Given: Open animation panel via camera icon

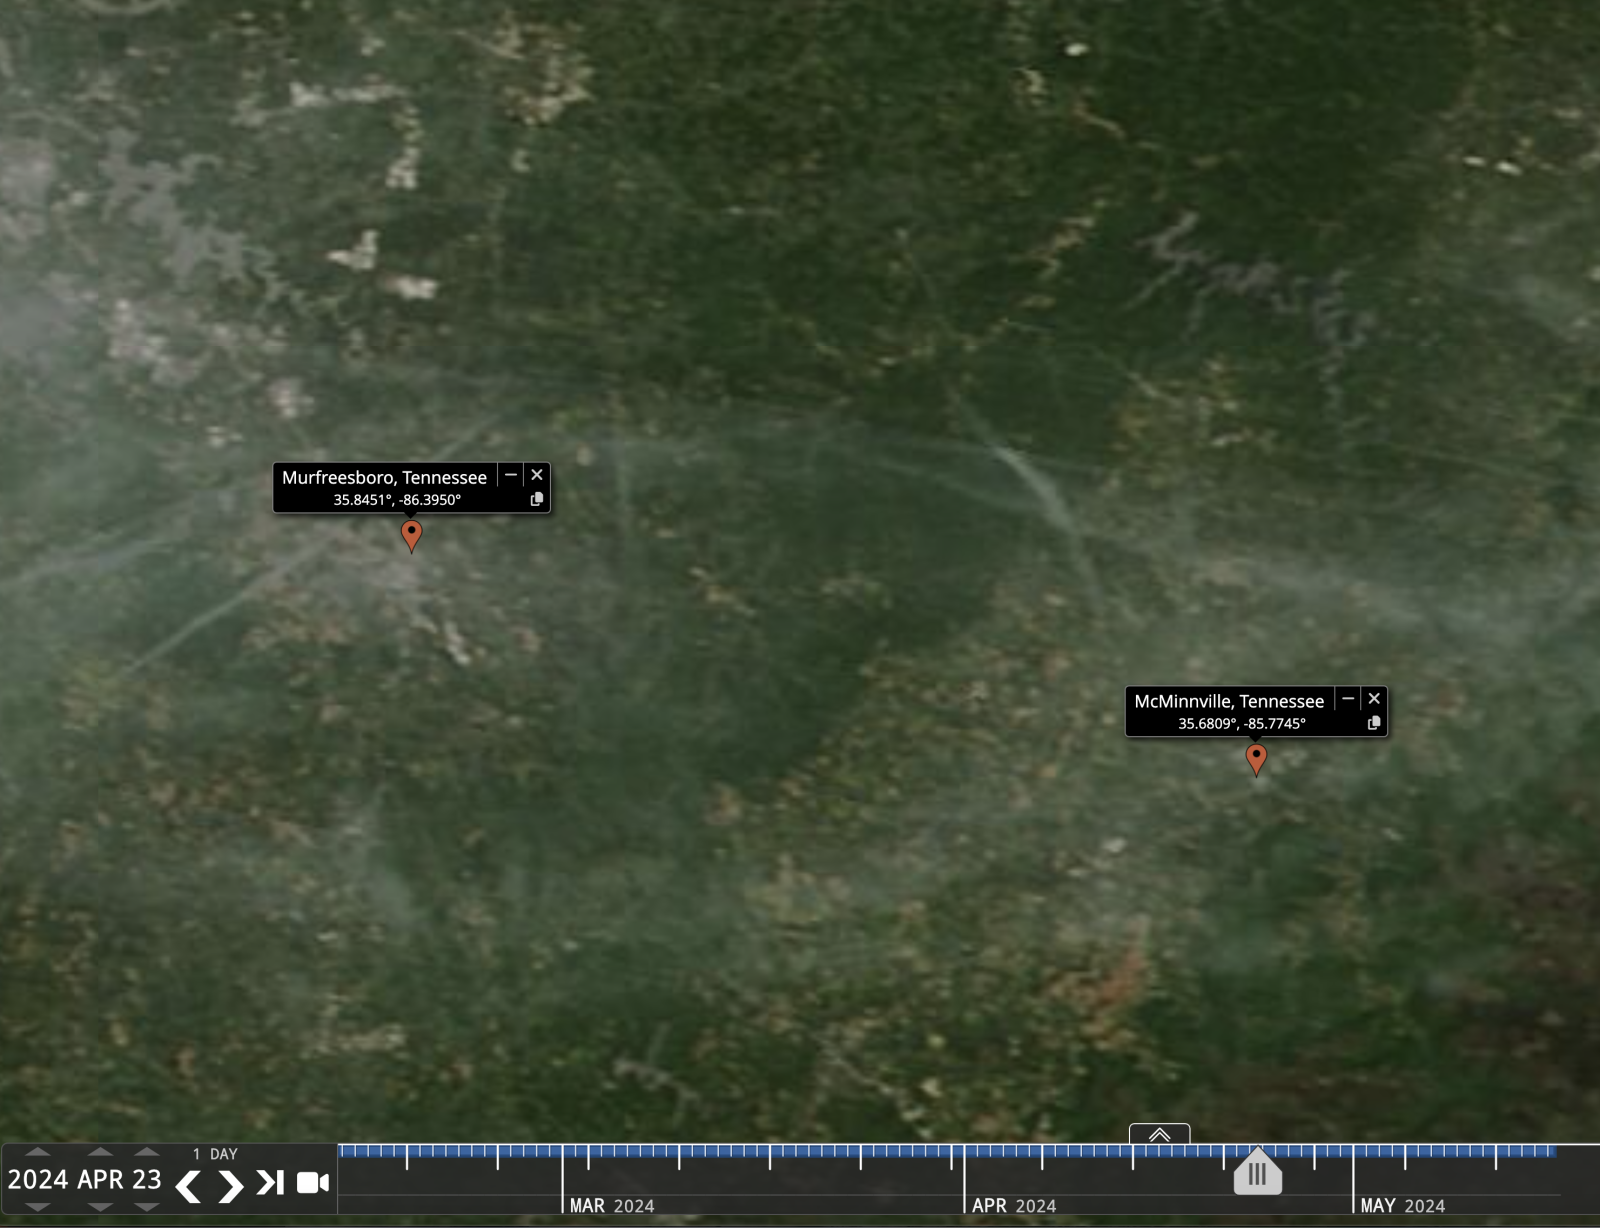Looking at the screenshot, I should (313, 1183).
